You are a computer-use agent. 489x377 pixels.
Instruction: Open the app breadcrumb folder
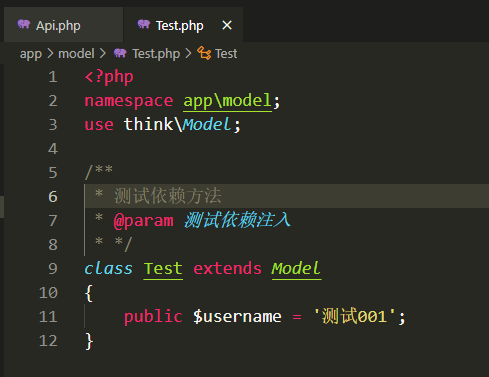click(31, 54)
